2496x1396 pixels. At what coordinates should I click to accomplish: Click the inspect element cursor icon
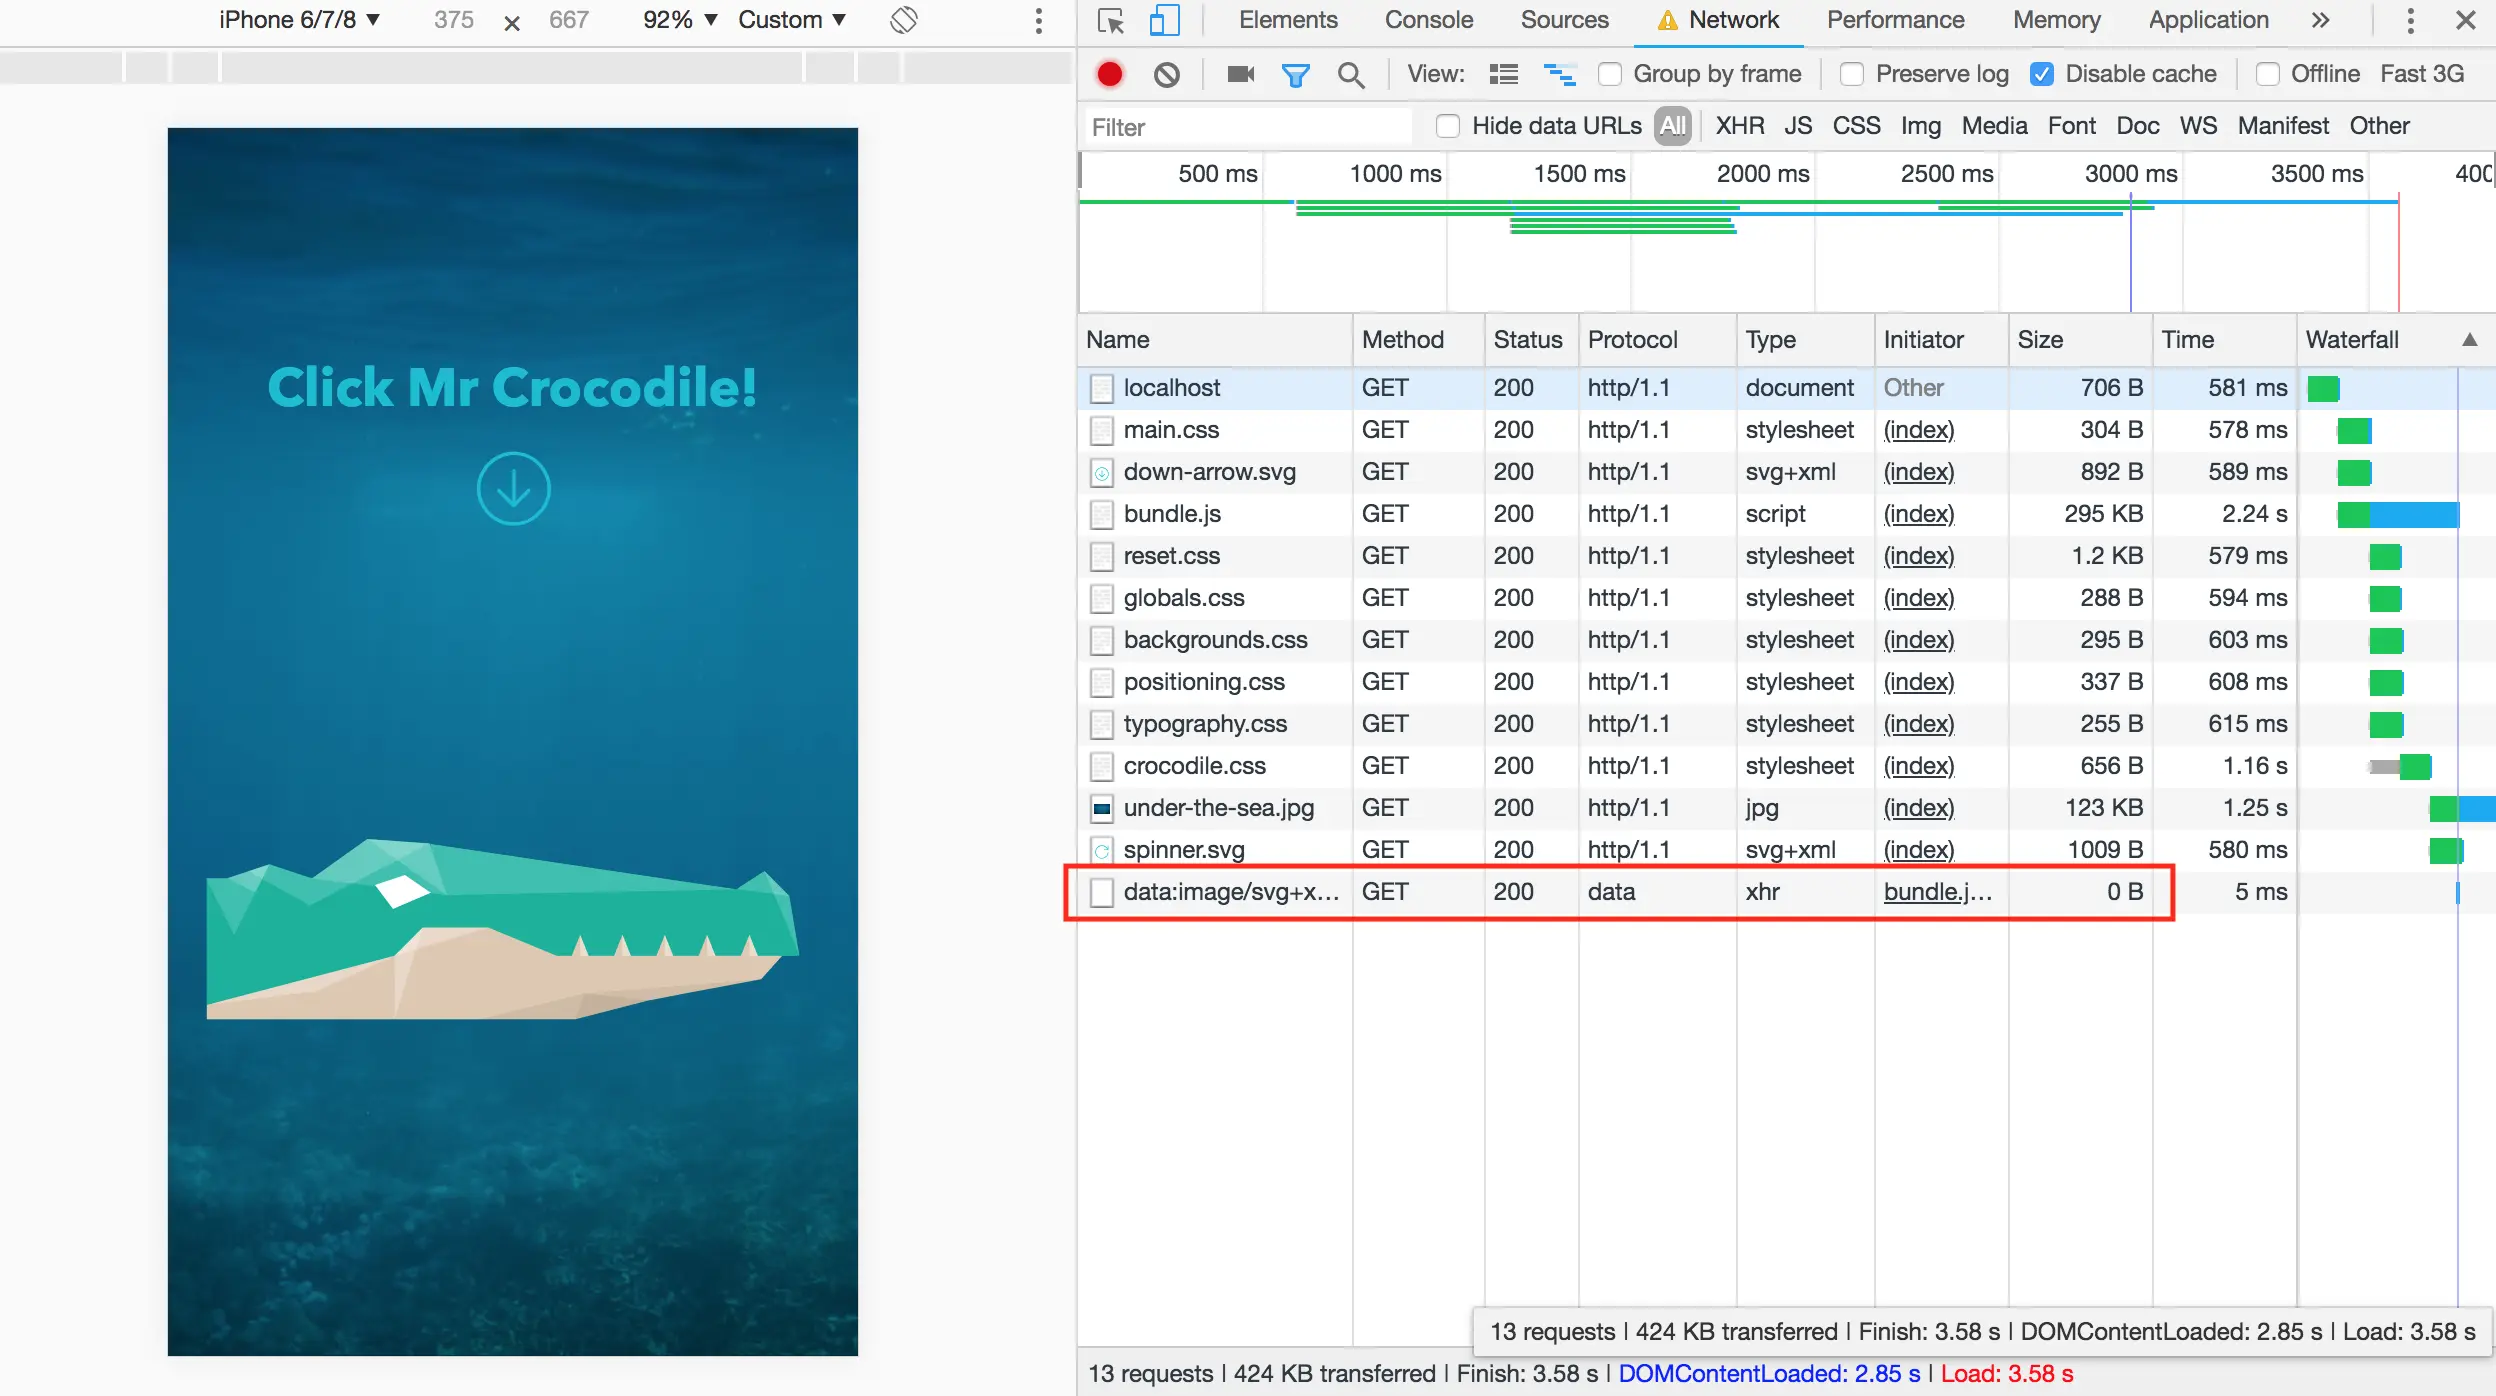coord(1110,21)
